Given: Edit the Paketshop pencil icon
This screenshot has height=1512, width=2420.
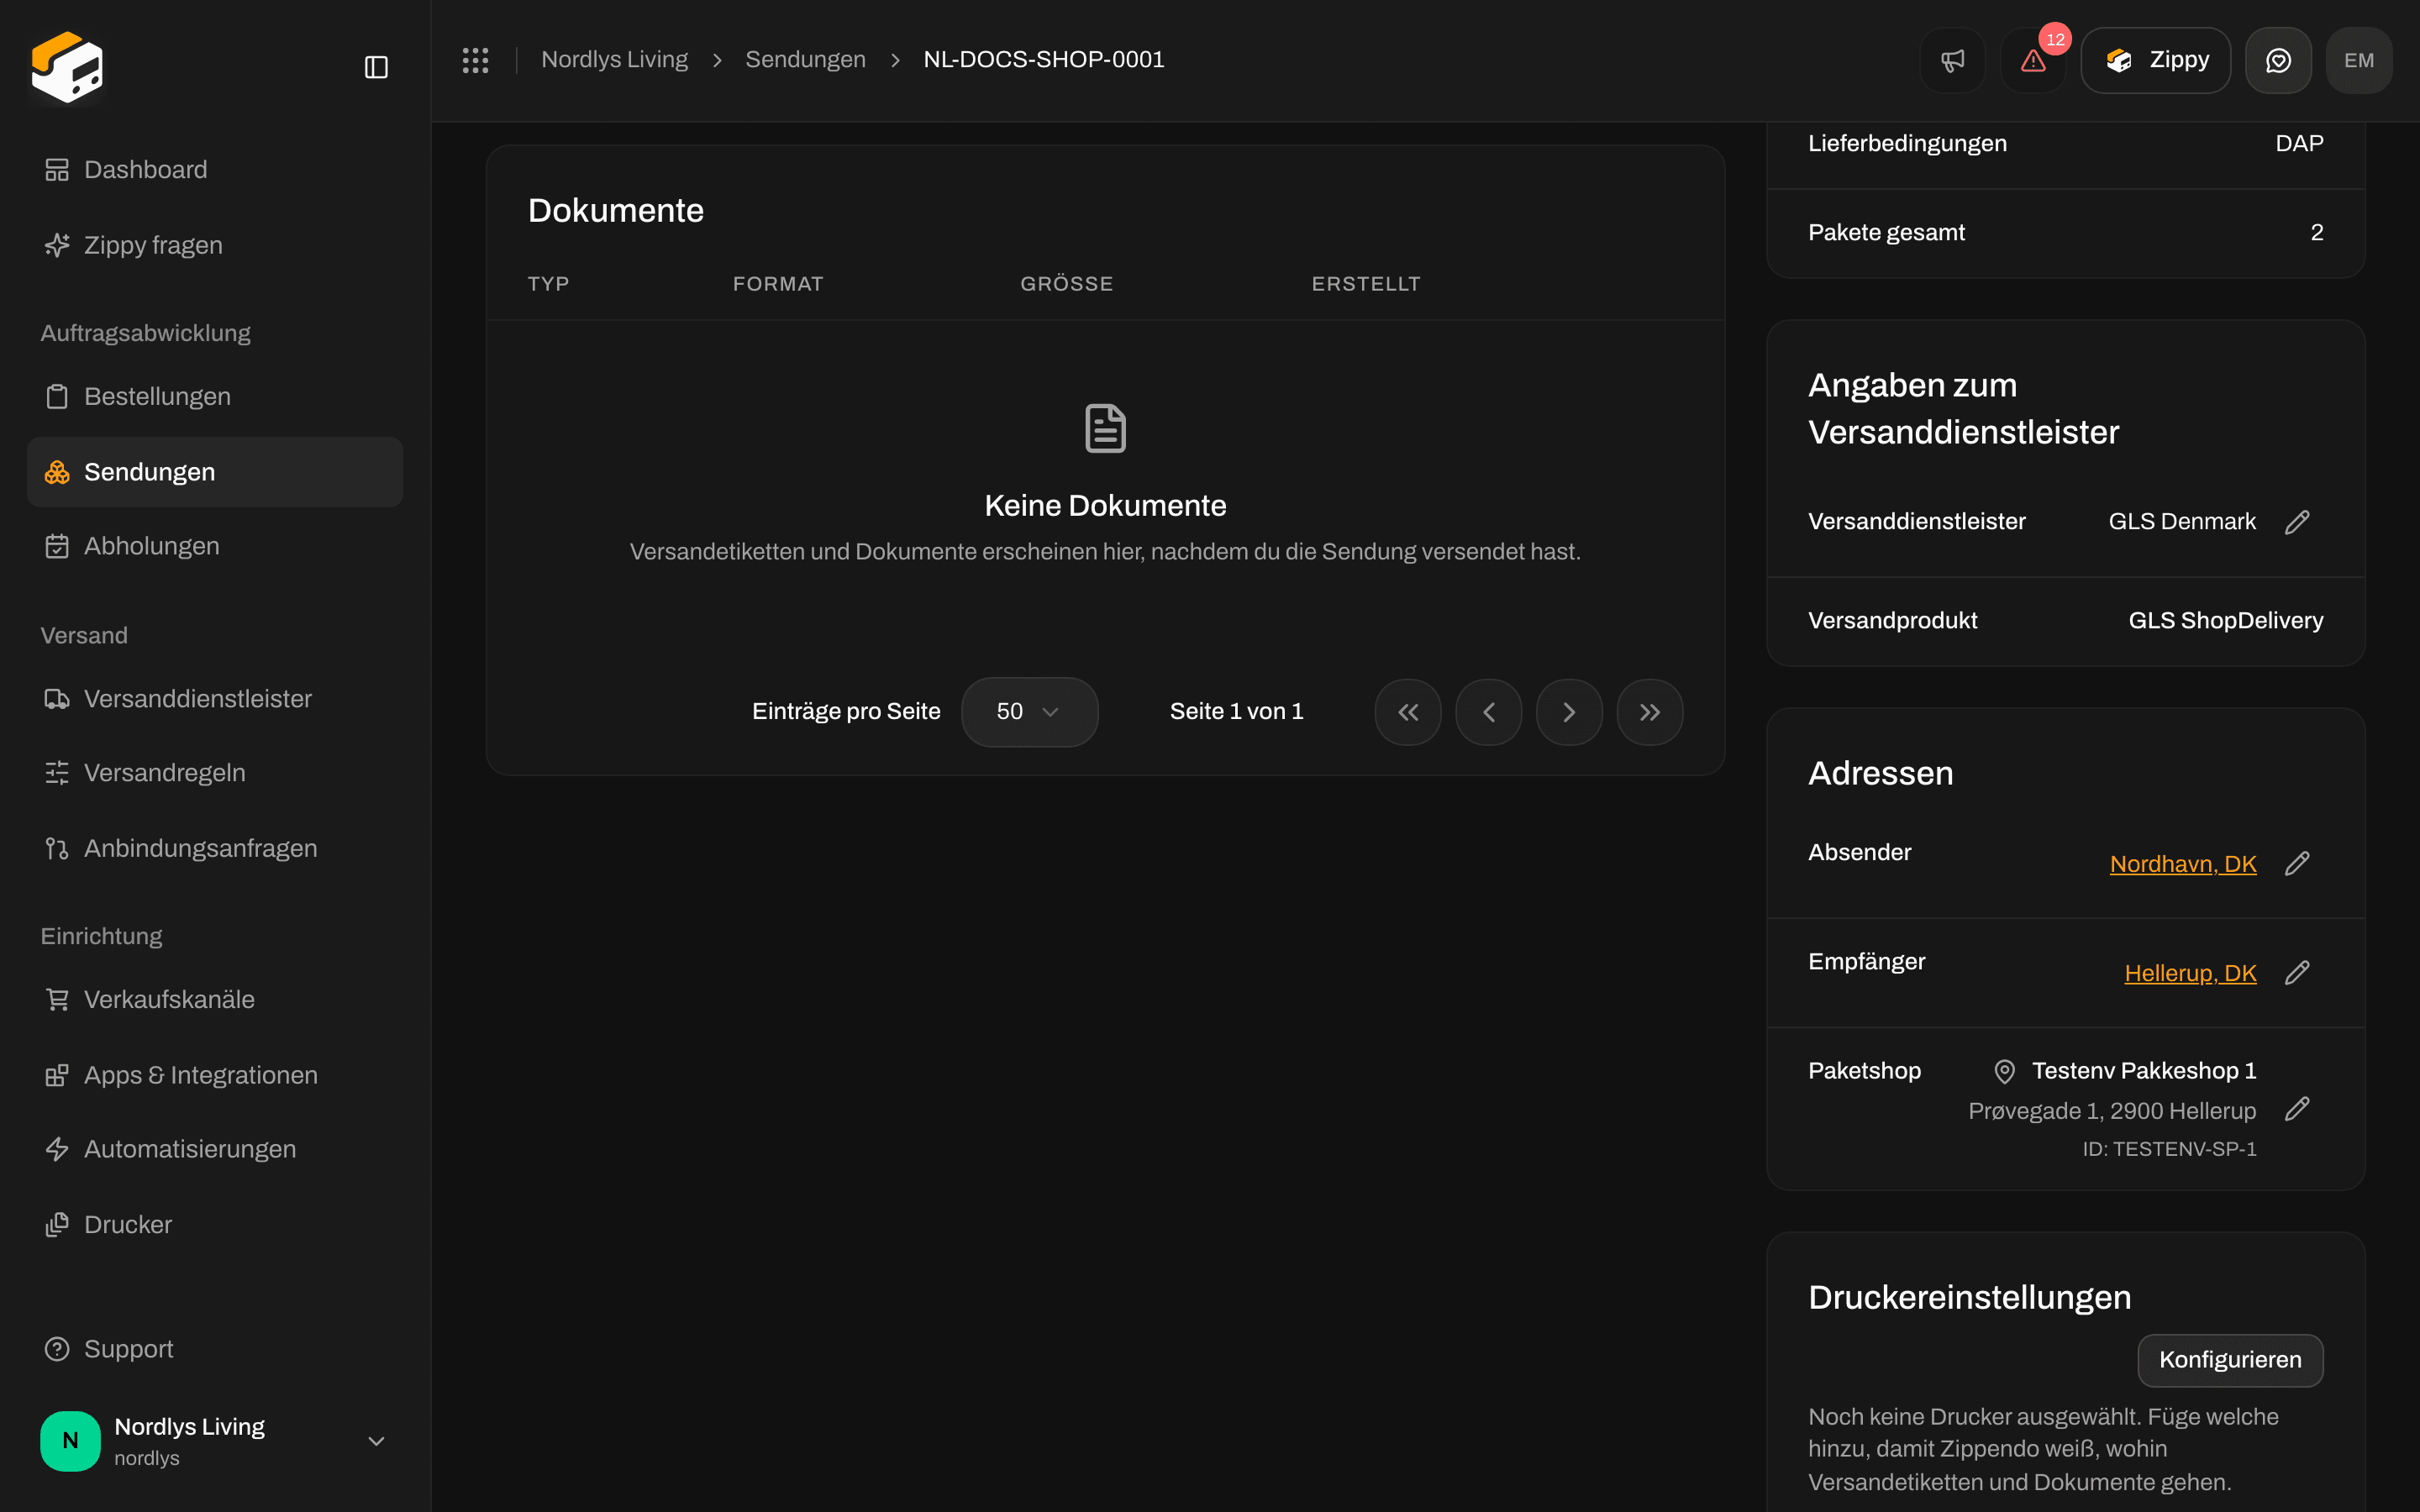Looking at the screenshot, I should 2297,1108.
